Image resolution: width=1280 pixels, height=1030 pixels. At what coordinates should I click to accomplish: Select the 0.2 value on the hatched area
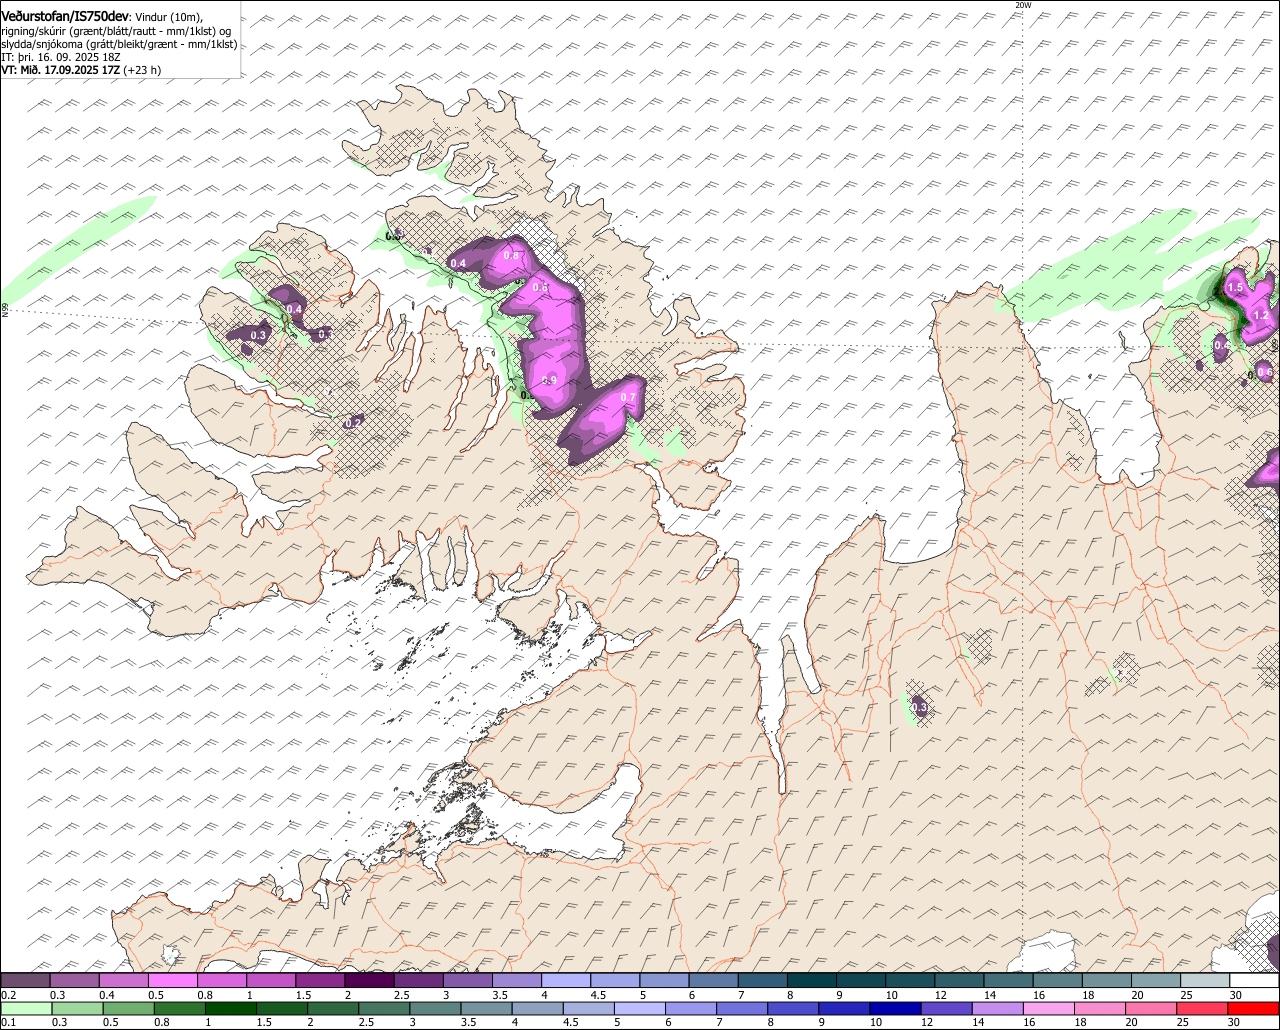[x=352, y=423]
